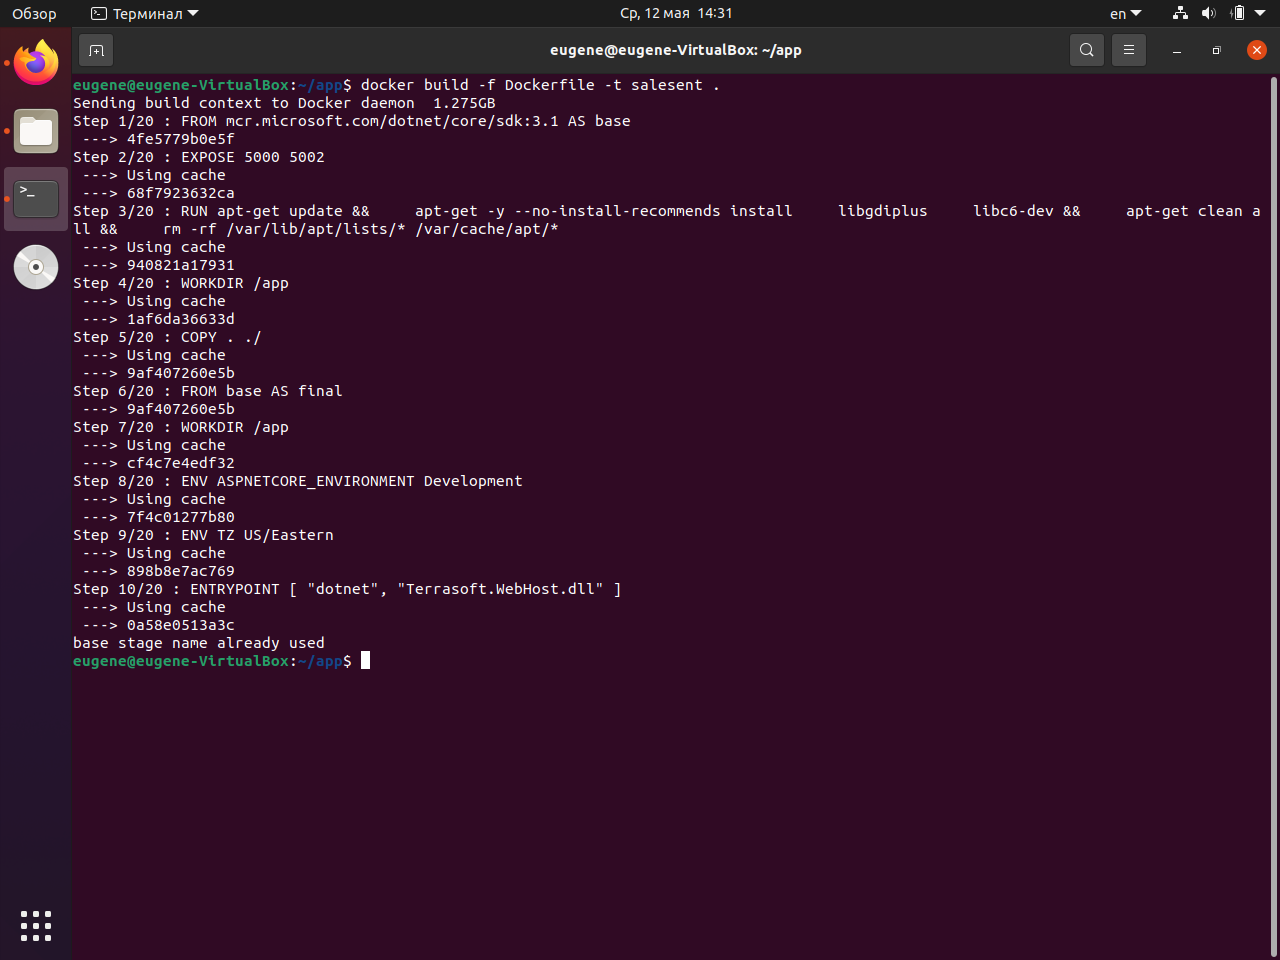Click 'ENV ASPNETCORE_ENVIRONMENT Development' line

tap(298, 481)
